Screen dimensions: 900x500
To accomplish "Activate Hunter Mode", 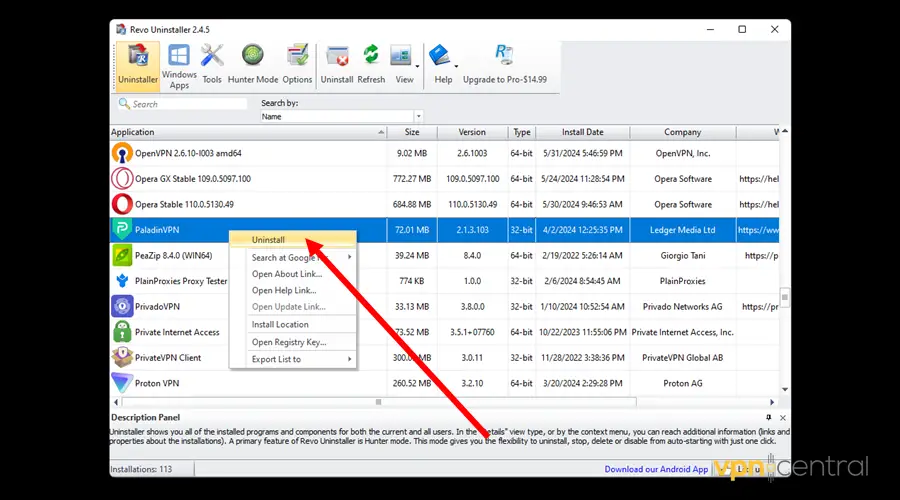I will (253, 65).
